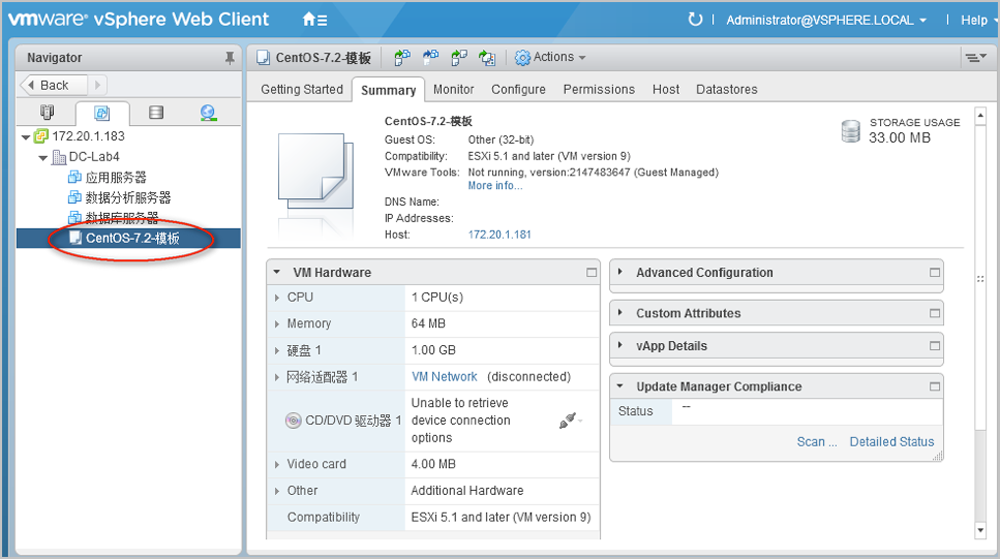Switch to the Monitor tab

click(x=453, y=89)
